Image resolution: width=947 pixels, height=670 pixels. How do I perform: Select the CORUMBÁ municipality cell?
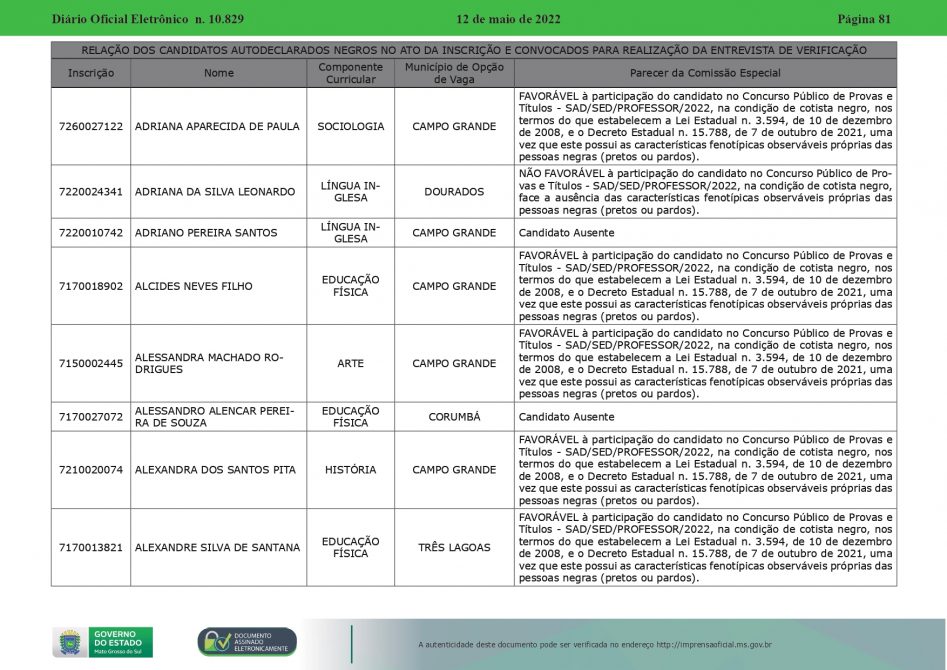[454, 417]
